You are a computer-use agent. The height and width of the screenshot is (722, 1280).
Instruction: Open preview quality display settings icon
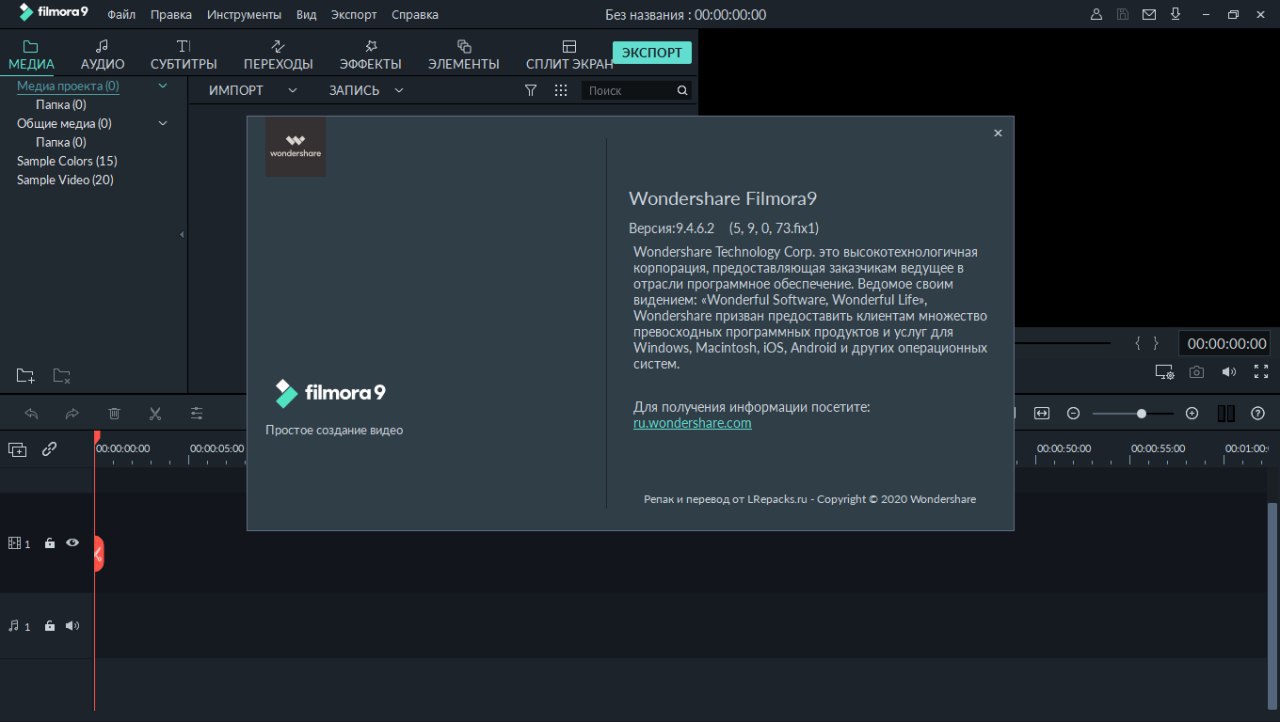pos(1164,372)
